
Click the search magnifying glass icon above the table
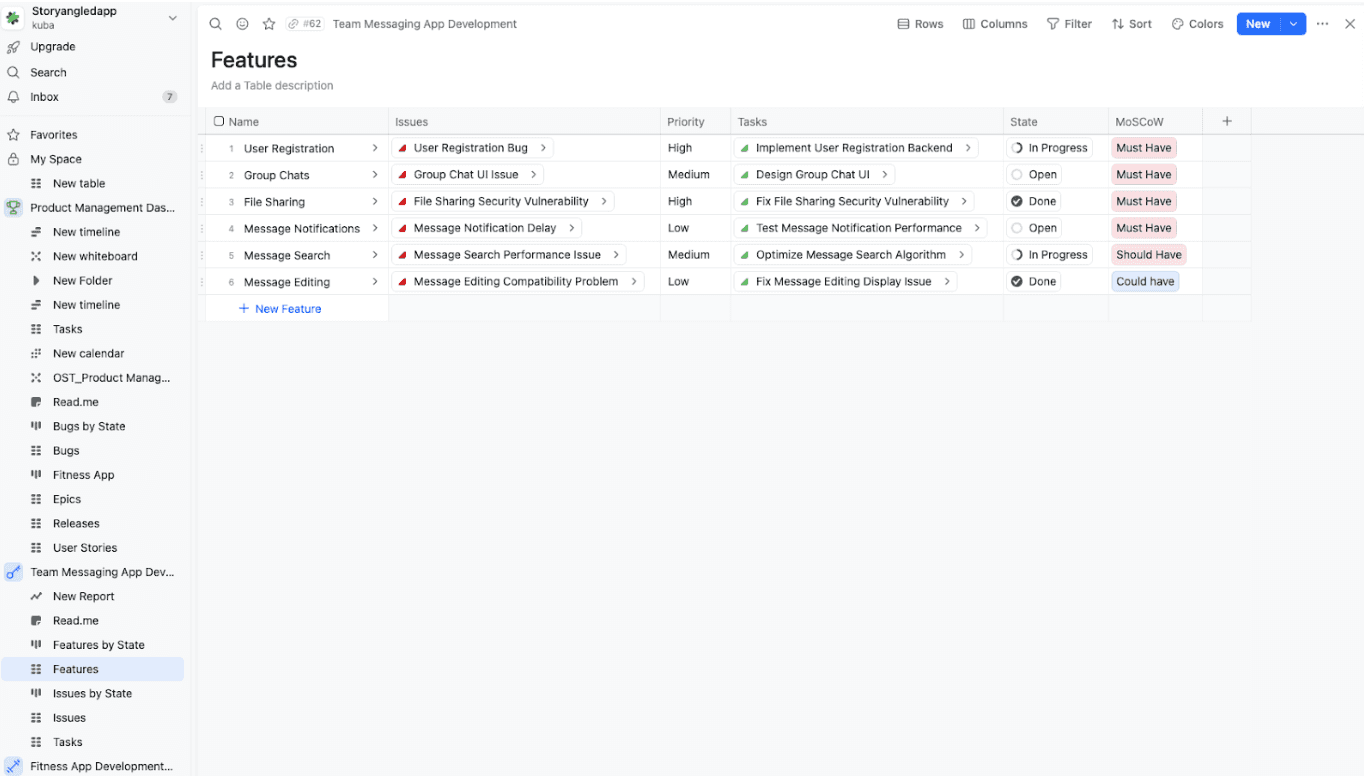pyautogui.click(x=215, y=23)
